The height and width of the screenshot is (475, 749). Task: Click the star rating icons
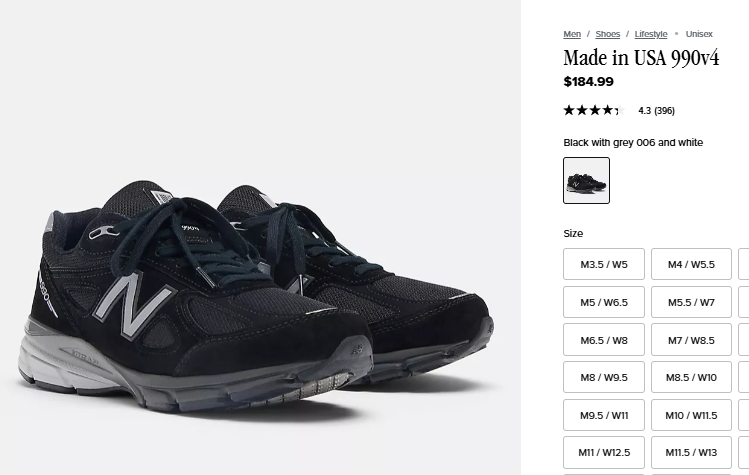[x=594, y=110]
